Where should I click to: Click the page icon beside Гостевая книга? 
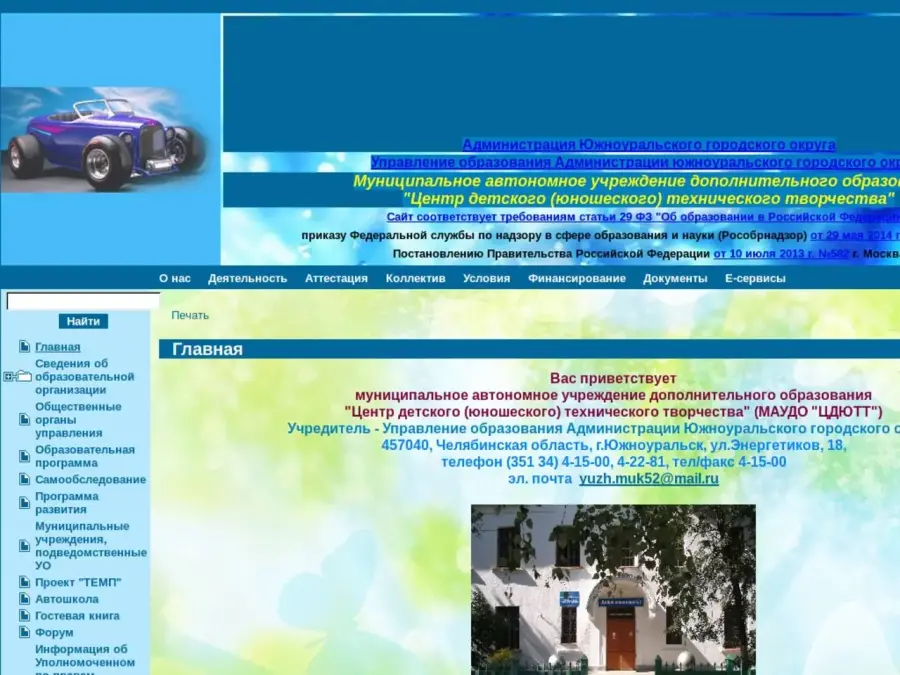pyautogui.click(x=25, y=616)
